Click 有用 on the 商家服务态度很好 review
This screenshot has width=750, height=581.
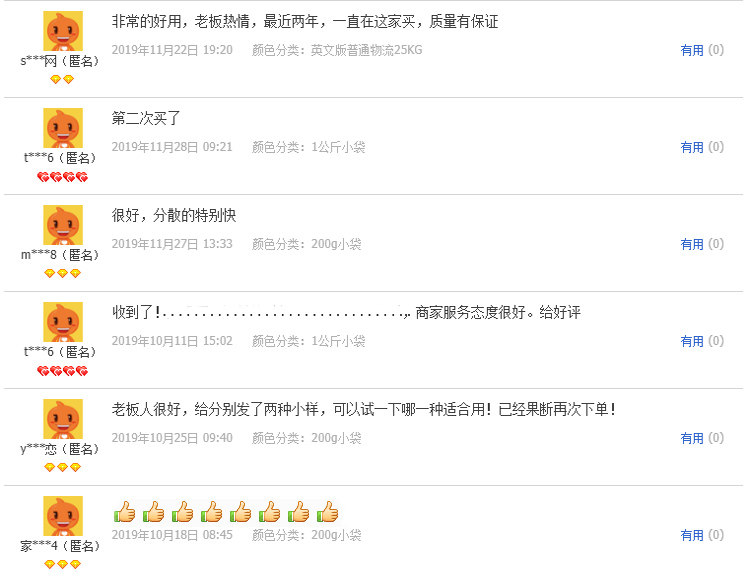(692, 341)
